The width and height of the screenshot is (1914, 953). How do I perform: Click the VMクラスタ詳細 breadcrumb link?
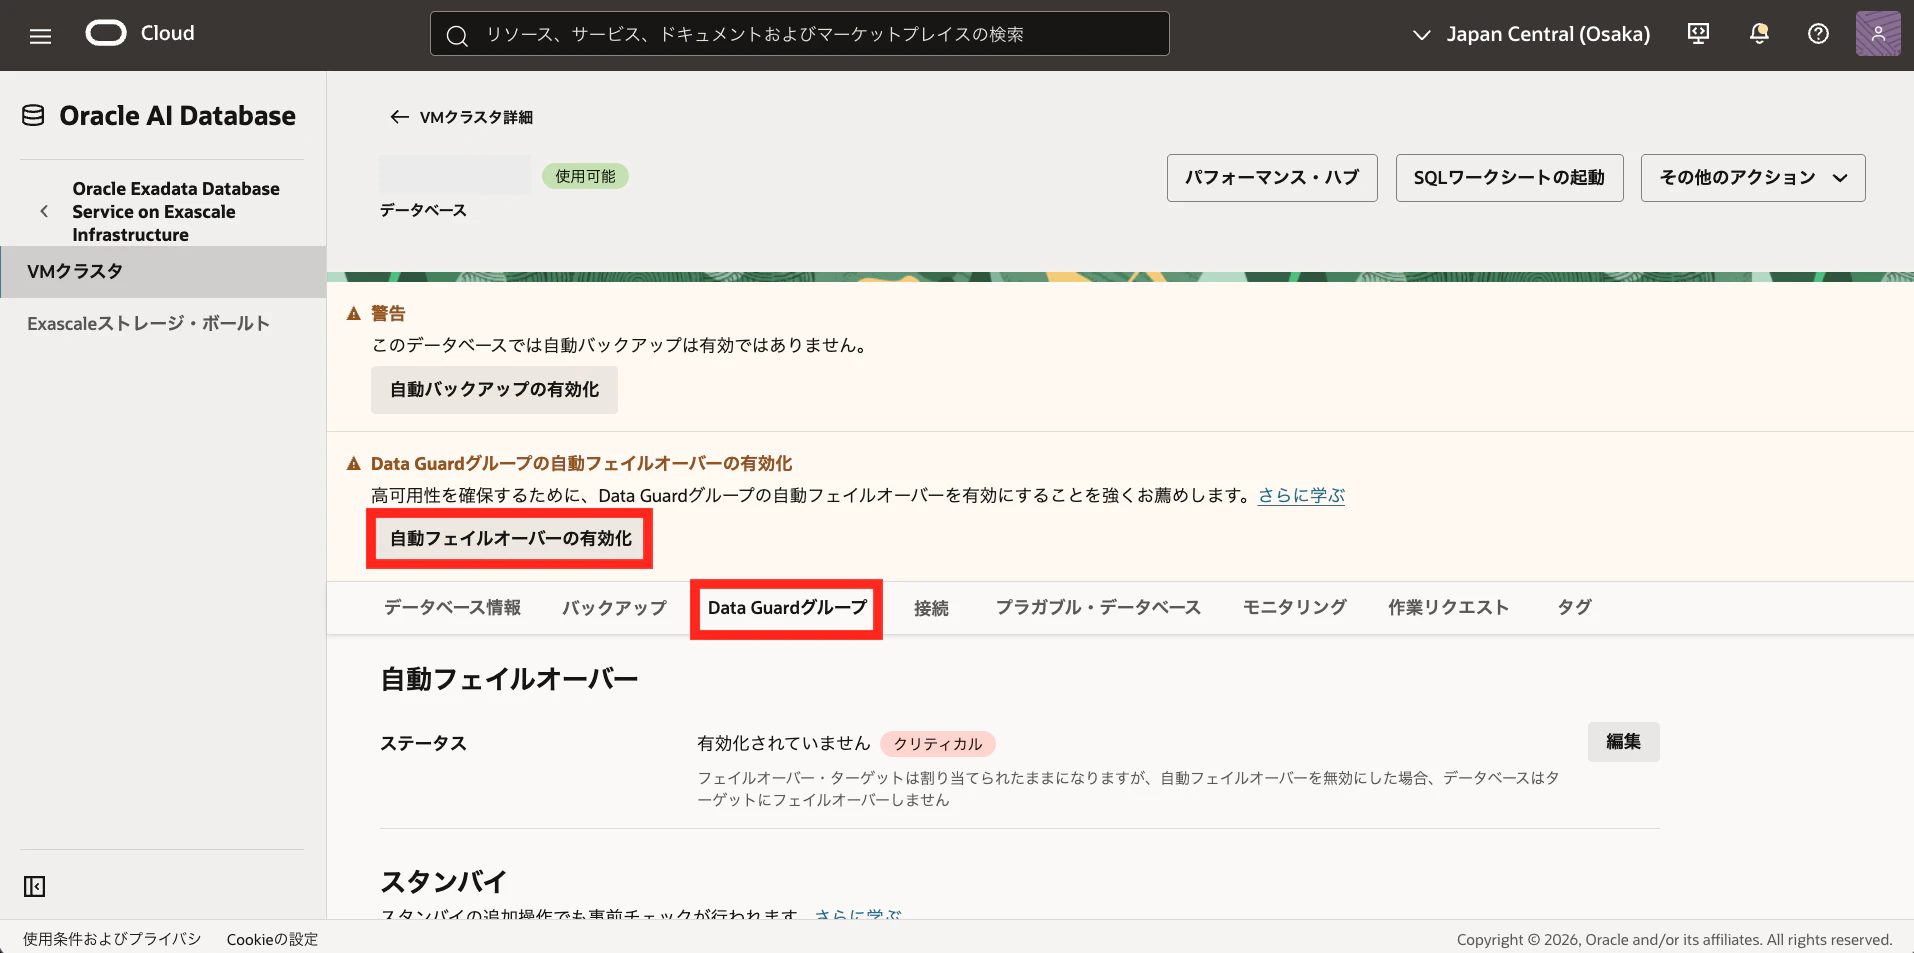[x=476, y=117]
